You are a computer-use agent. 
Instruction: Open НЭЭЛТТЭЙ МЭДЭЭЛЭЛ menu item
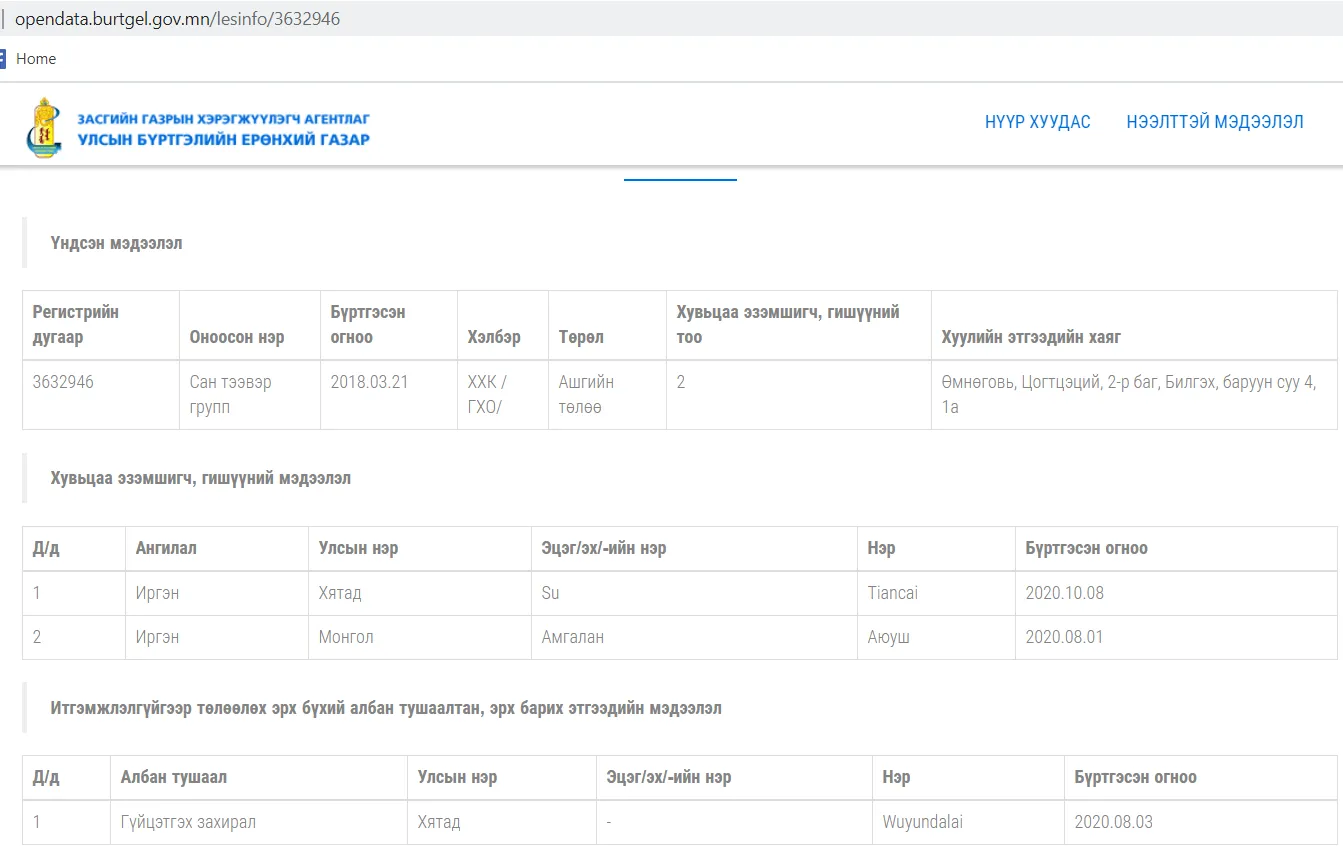1215,122
